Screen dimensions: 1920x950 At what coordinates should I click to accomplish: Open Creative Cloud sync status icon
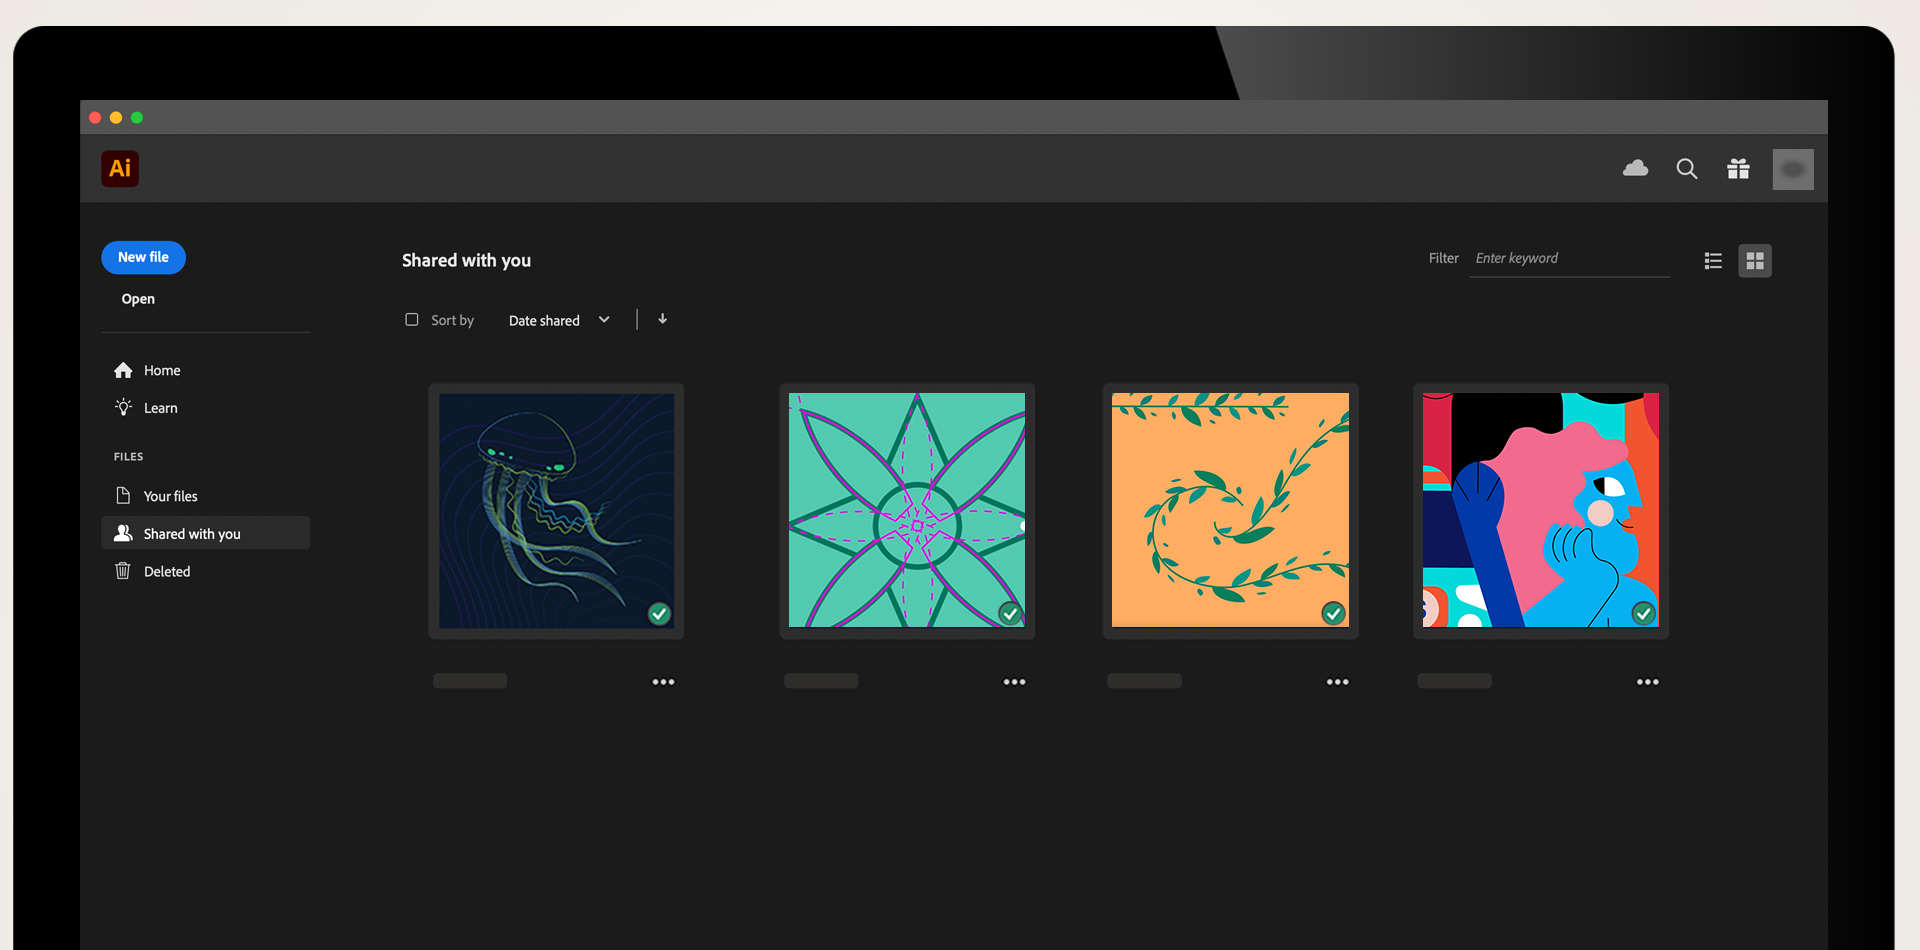1635,169
